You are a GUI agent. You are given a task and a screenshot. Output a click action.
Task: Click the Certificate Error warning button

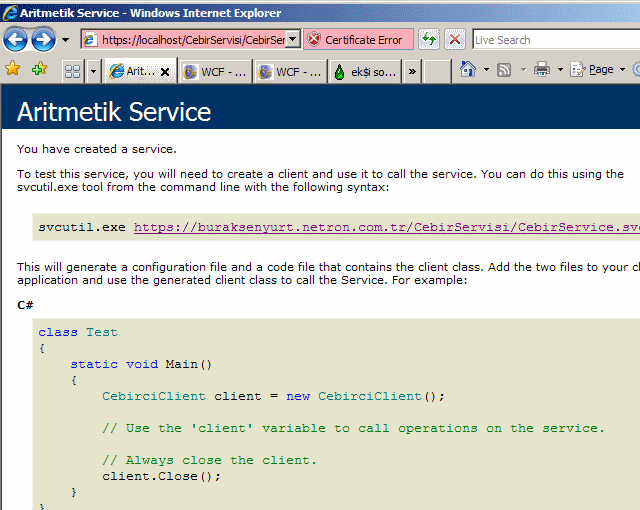coord(356,40)
